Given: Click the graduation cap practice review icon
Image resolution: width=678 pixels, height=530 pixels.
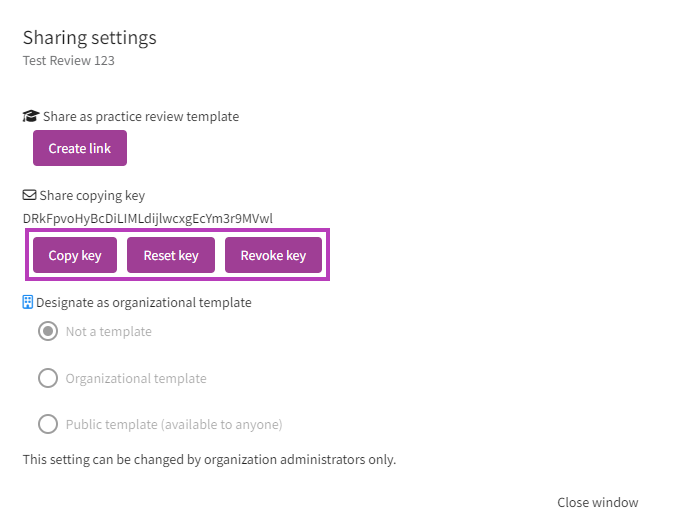Looking at the screenshot, I should 31,116.
